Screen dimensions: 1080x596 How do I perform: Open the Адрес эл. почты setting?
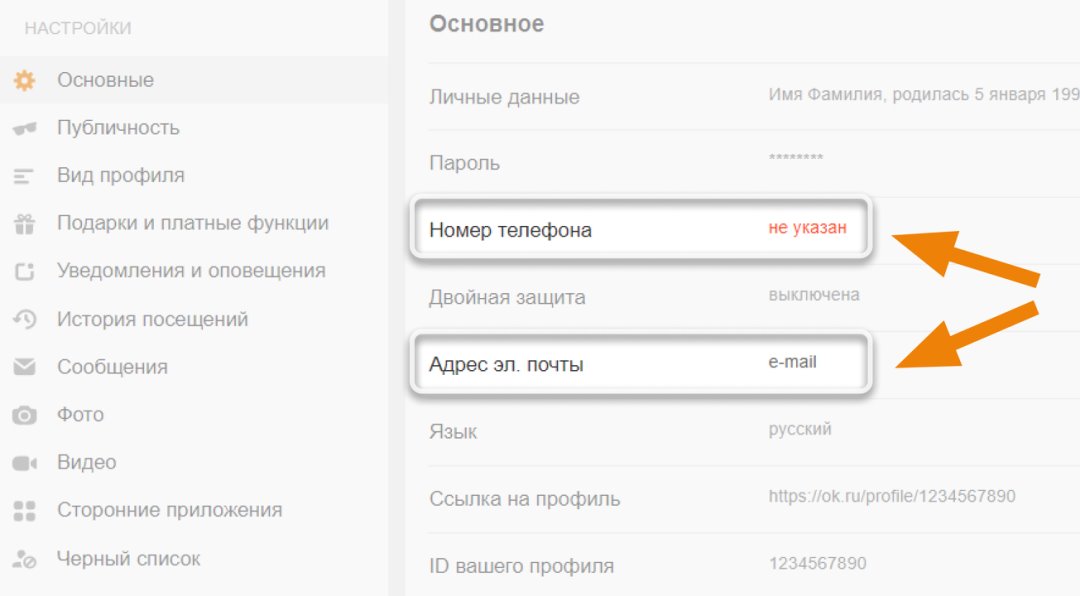click(x=506, y=365)
